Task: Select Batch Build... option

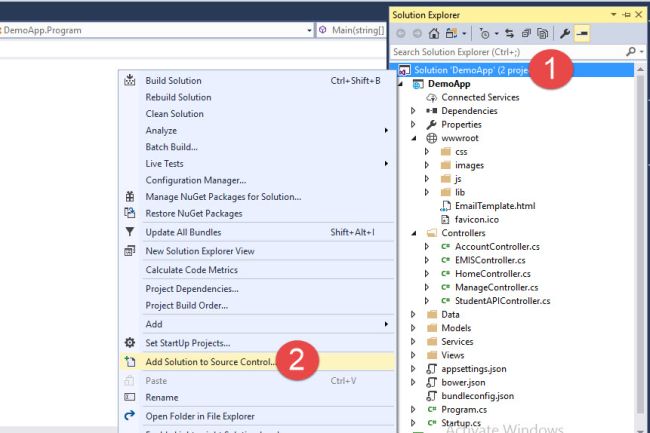Action: point(257,147)
